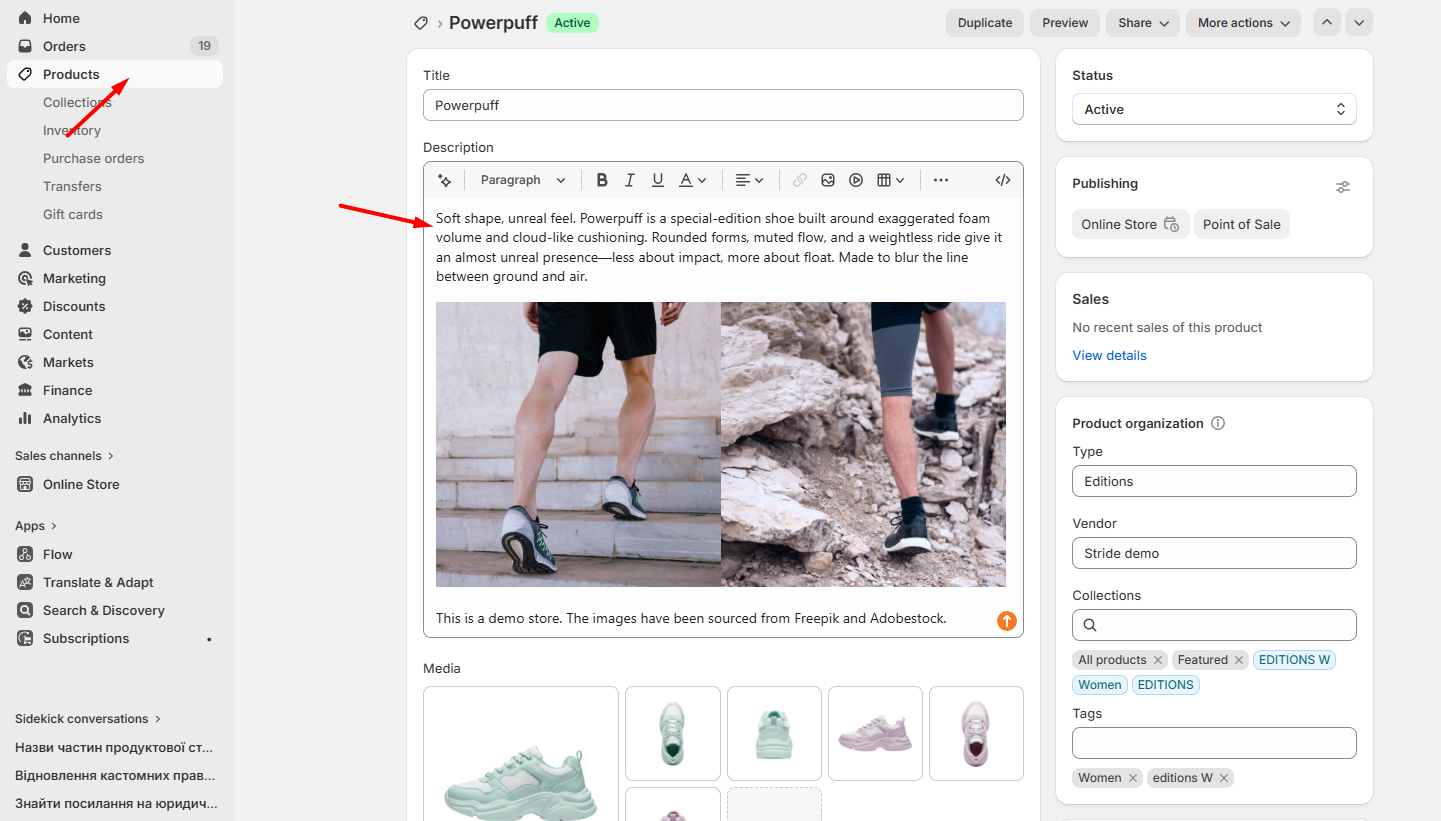
Task: Go to previous product with up chevron
Action: (x=1327, y=23)
